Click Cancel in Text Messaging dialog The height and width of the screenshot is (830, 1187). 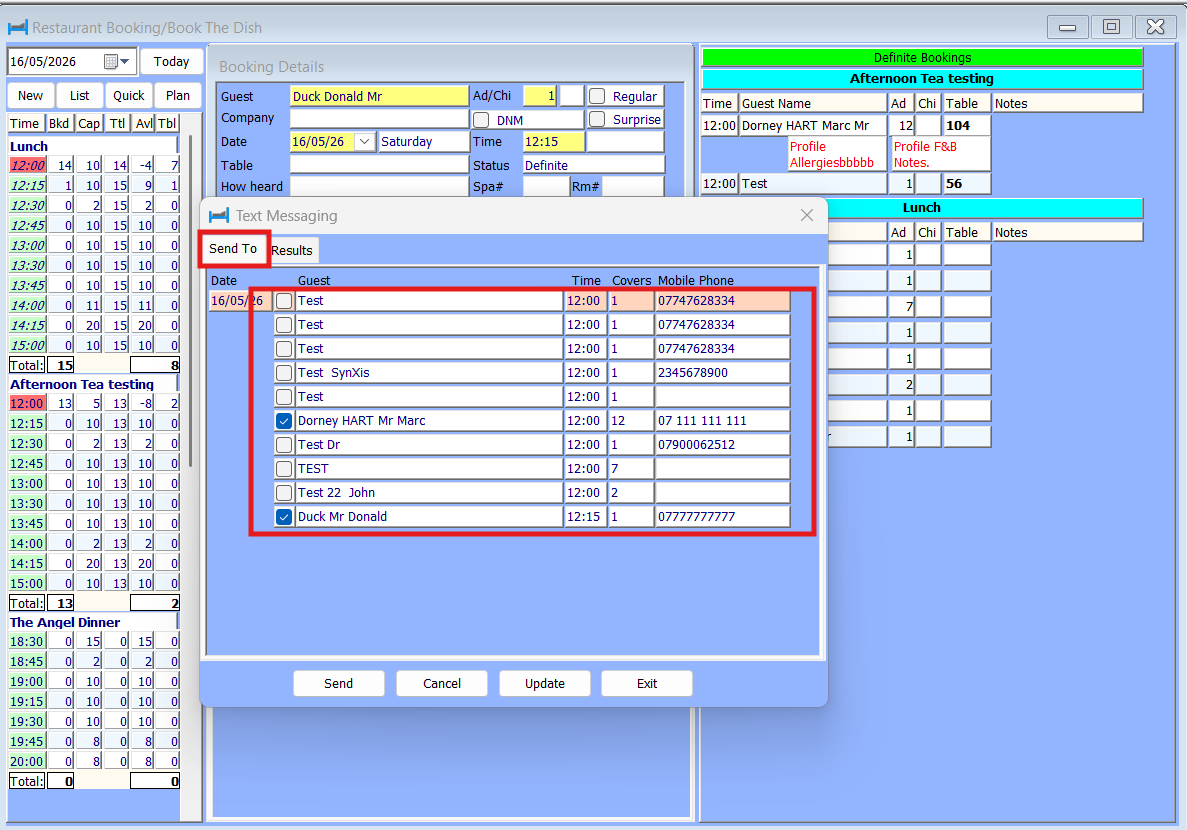click(442, 684)
